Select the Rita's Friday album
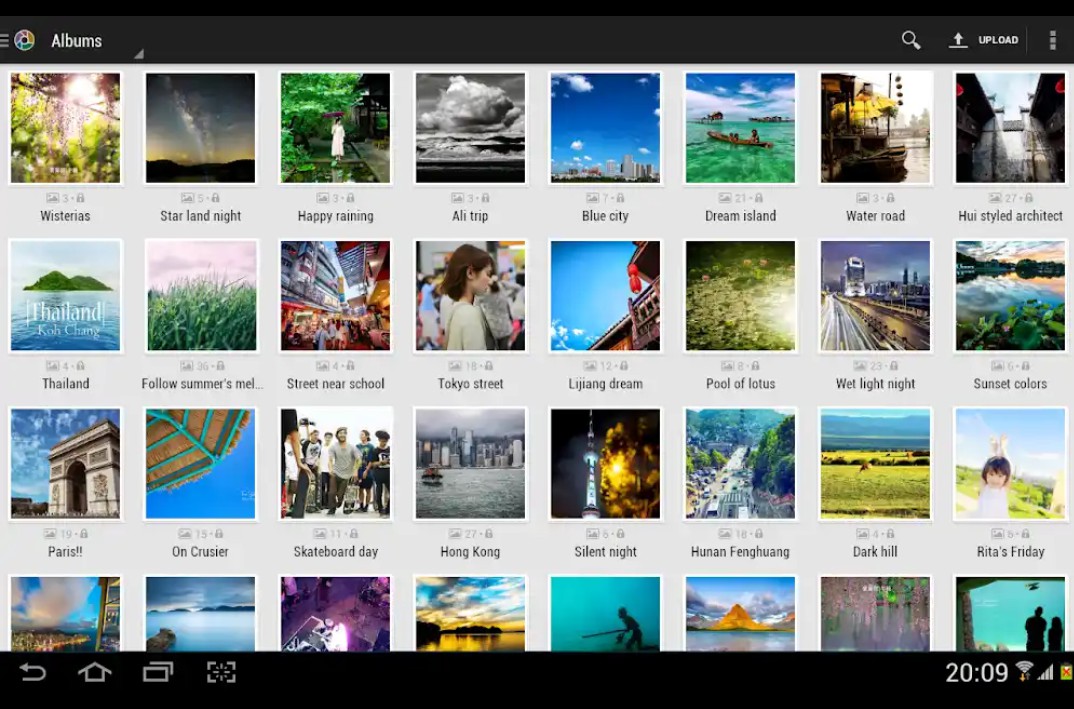Image resolution: width=1074 pixels, height=709 pixels. [x=1010, y=464]
